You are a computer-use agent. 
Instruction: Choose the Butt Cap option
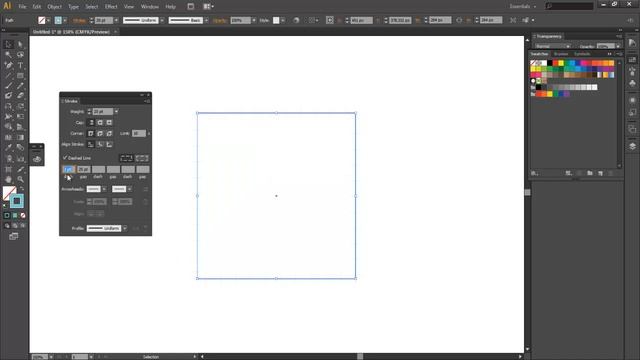[x=91, y=122]
